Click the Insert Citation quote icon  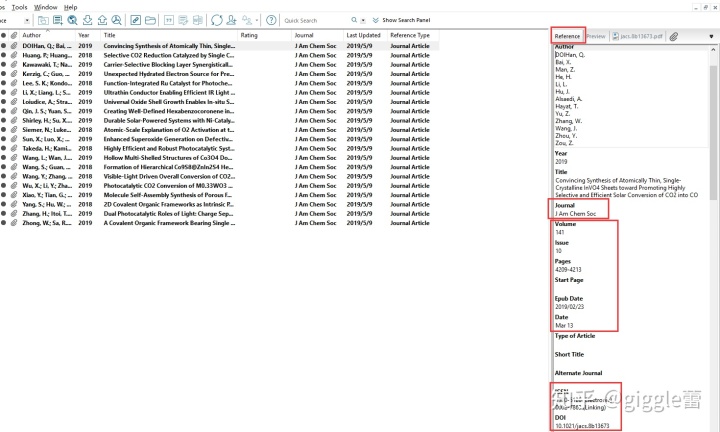pyautogui.click(x=169, y=20)
